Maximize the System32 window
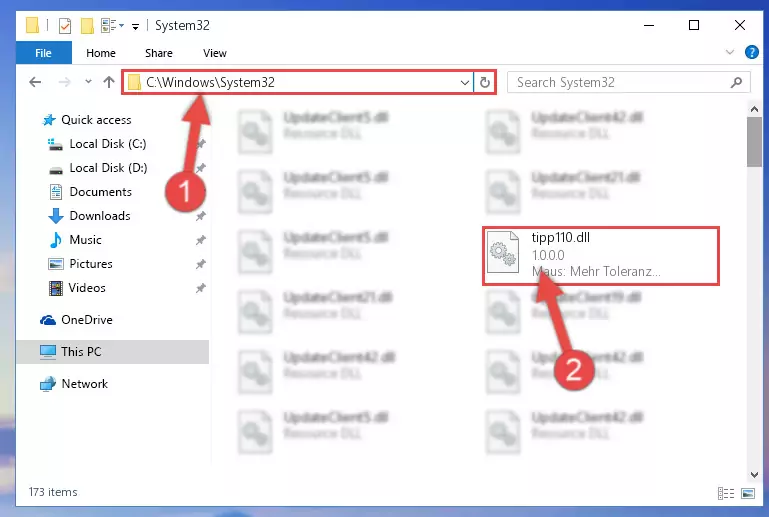The height and width of the screenshot is (517, 769). point(694,26)
